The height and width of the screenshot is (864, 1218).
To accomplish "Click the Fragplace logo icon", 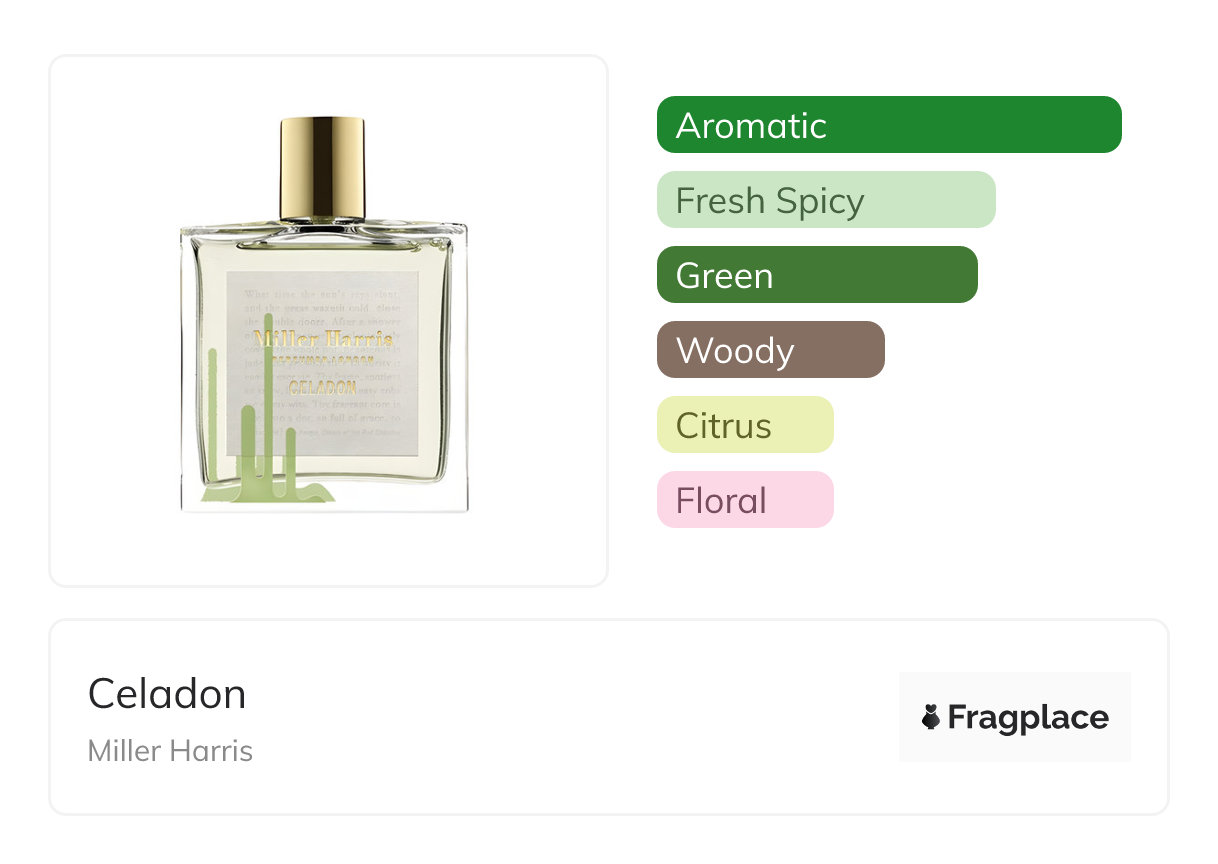I will [x=931, y=717].
